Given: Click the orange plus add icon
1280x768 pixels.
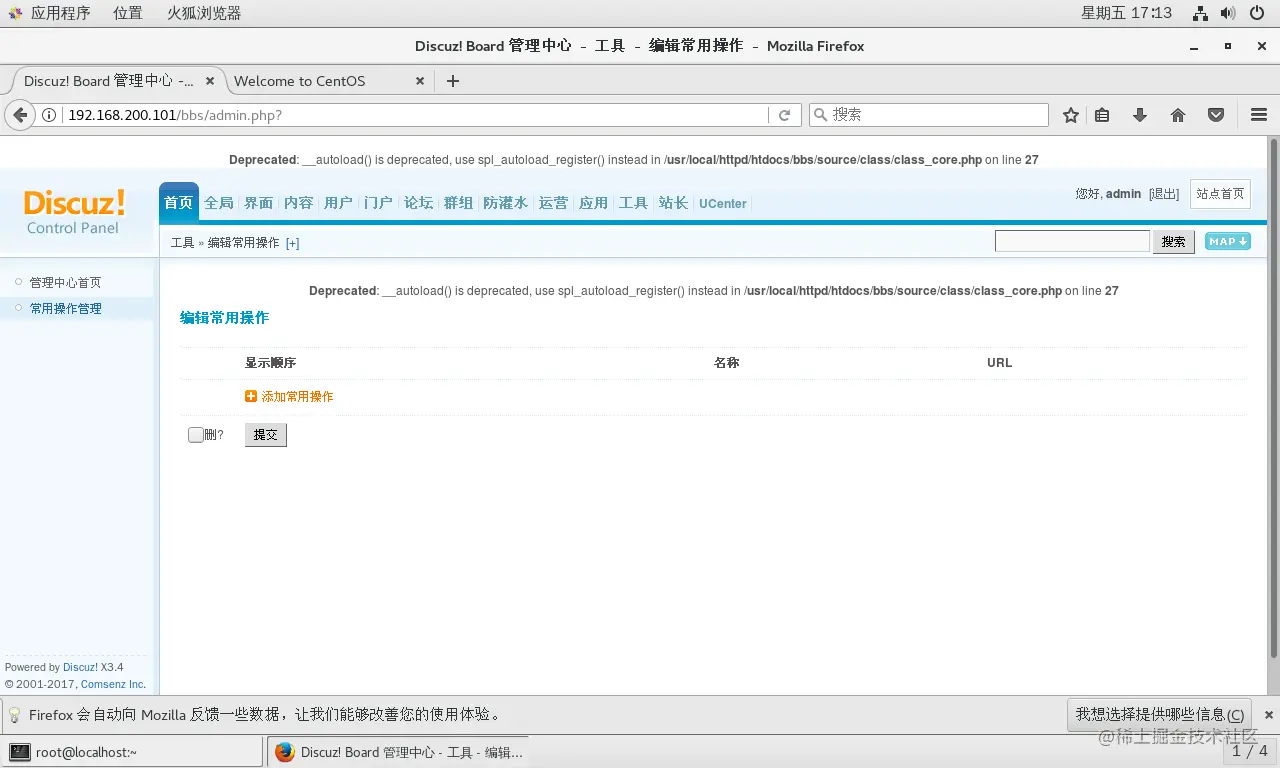Looking at the screenshot, I should tap(251, 396).
